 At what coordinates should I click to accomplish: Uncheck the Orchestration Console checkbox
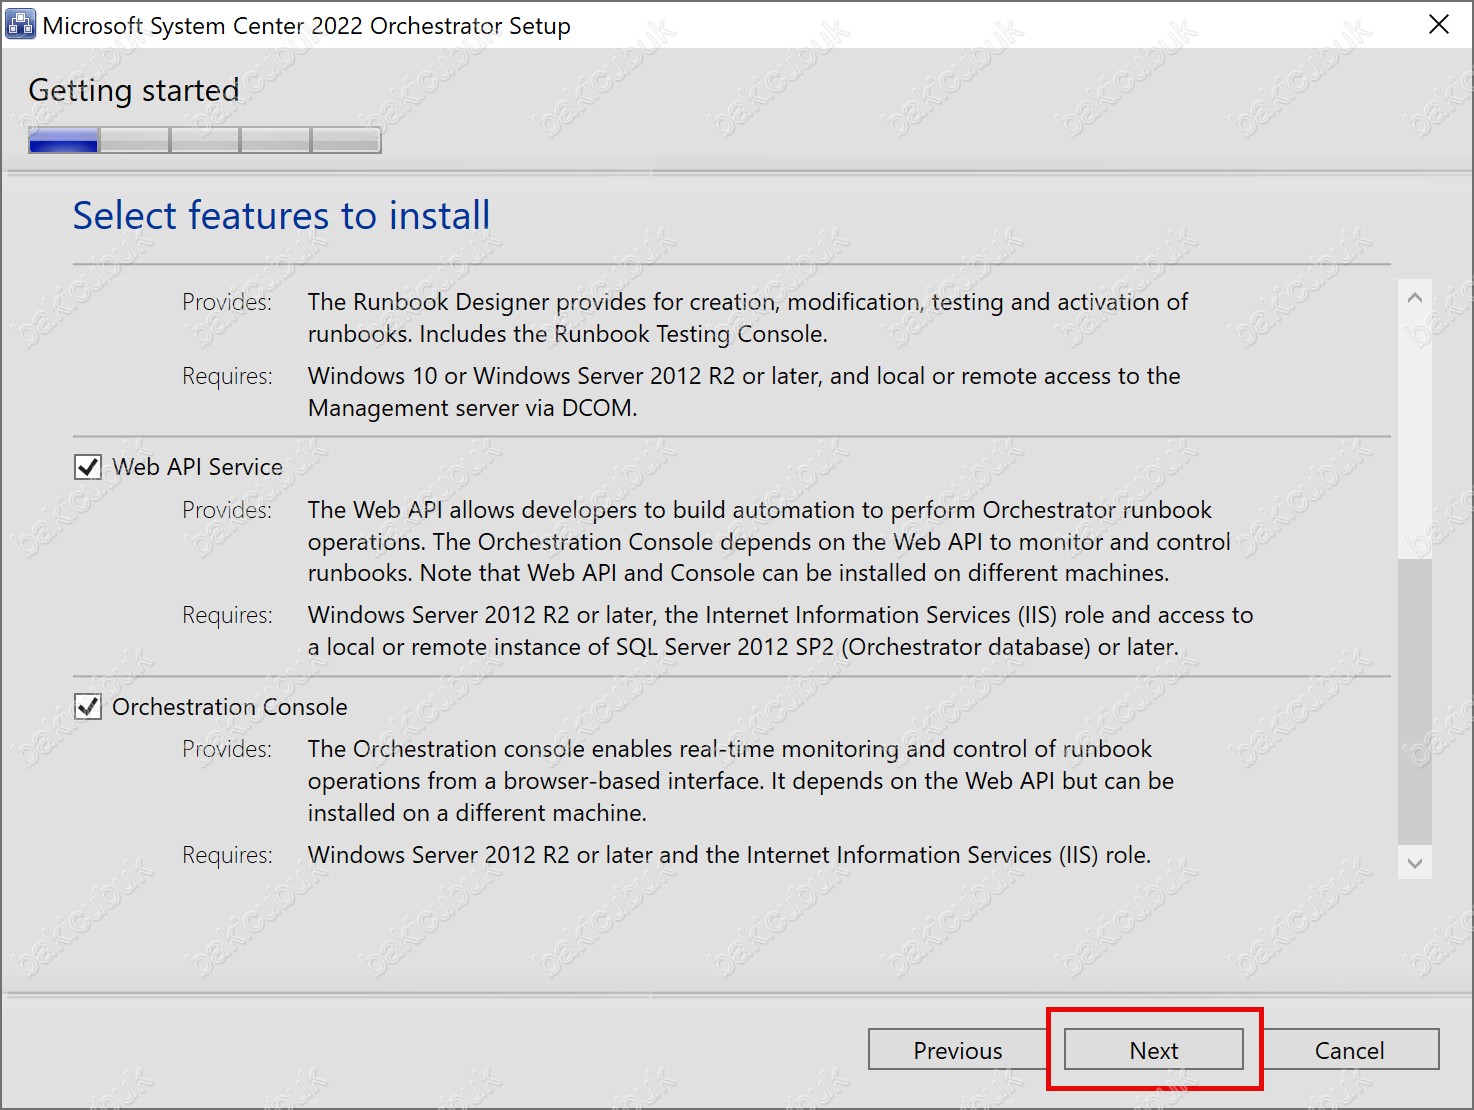88,707
